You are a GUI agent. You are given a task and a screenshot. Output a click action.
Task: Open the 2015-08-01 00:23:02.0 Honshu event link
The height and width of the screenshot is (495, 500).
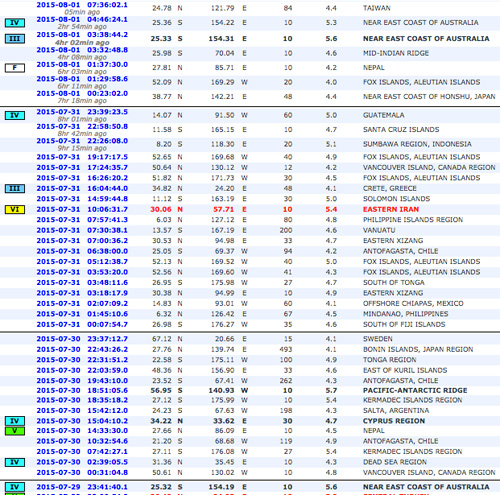(82, 94)
